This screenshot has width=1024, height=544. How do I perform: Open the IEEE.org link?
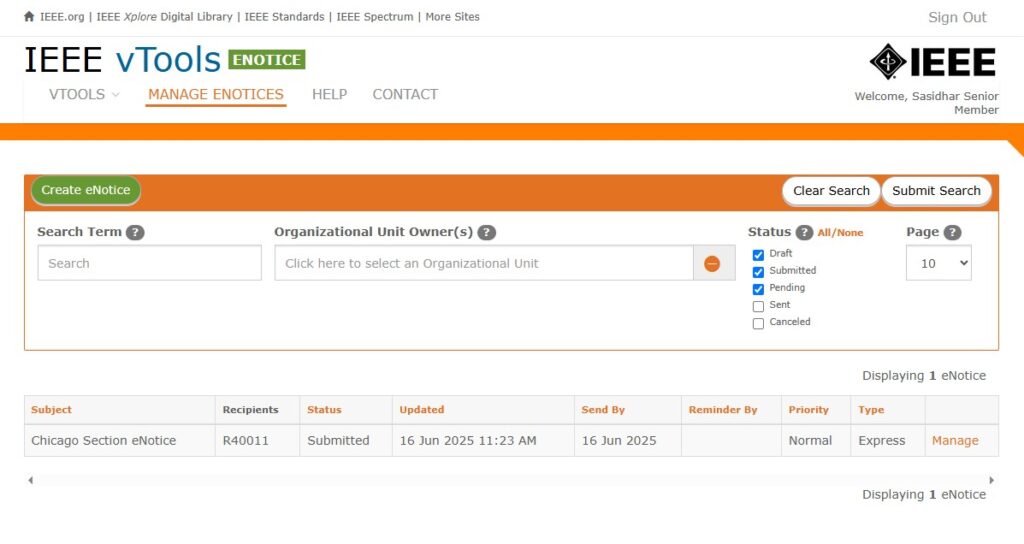point(62,17)
